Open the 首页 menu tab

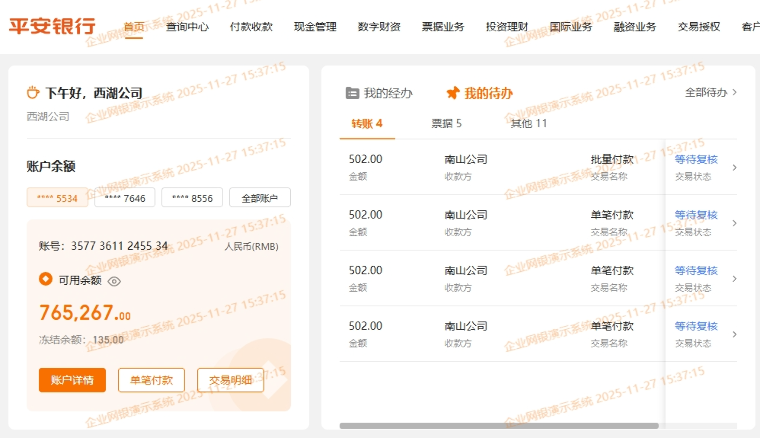(x=134, y=27)
